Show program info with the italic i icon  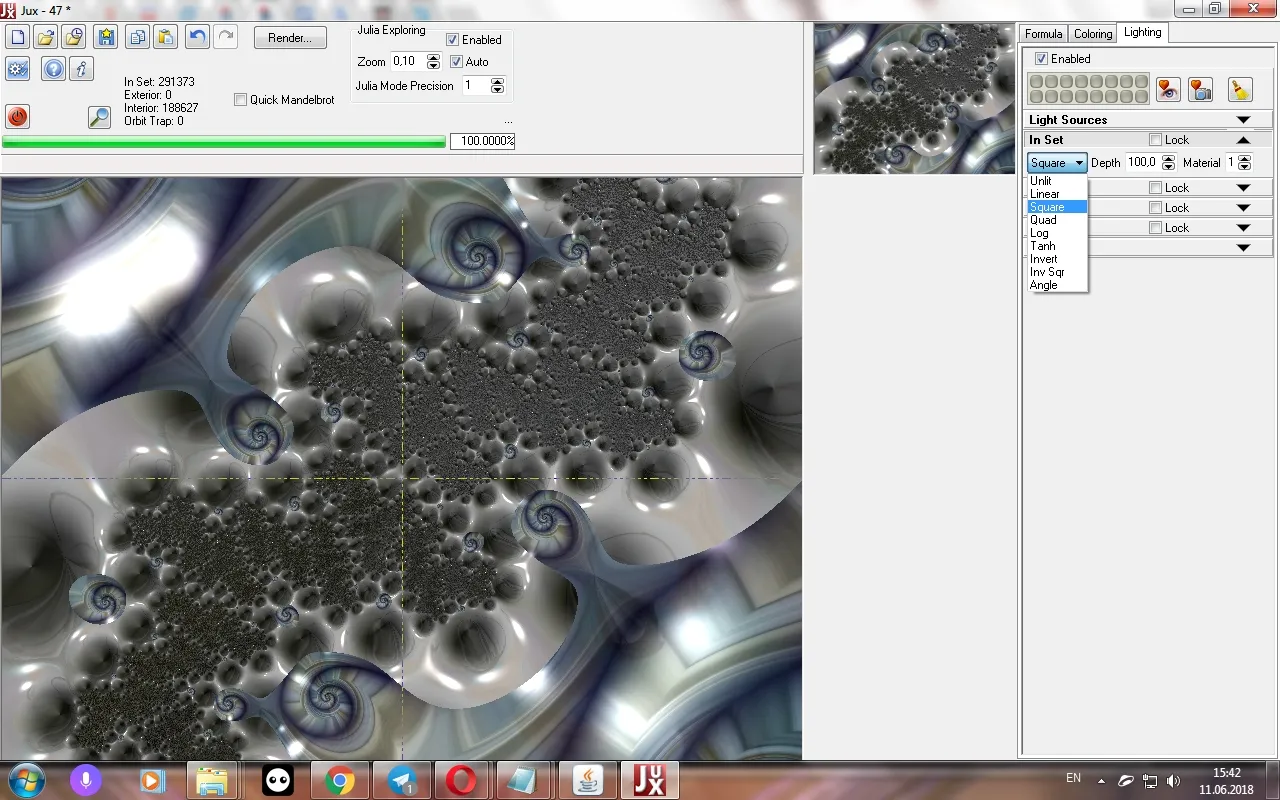pos(82,69)
